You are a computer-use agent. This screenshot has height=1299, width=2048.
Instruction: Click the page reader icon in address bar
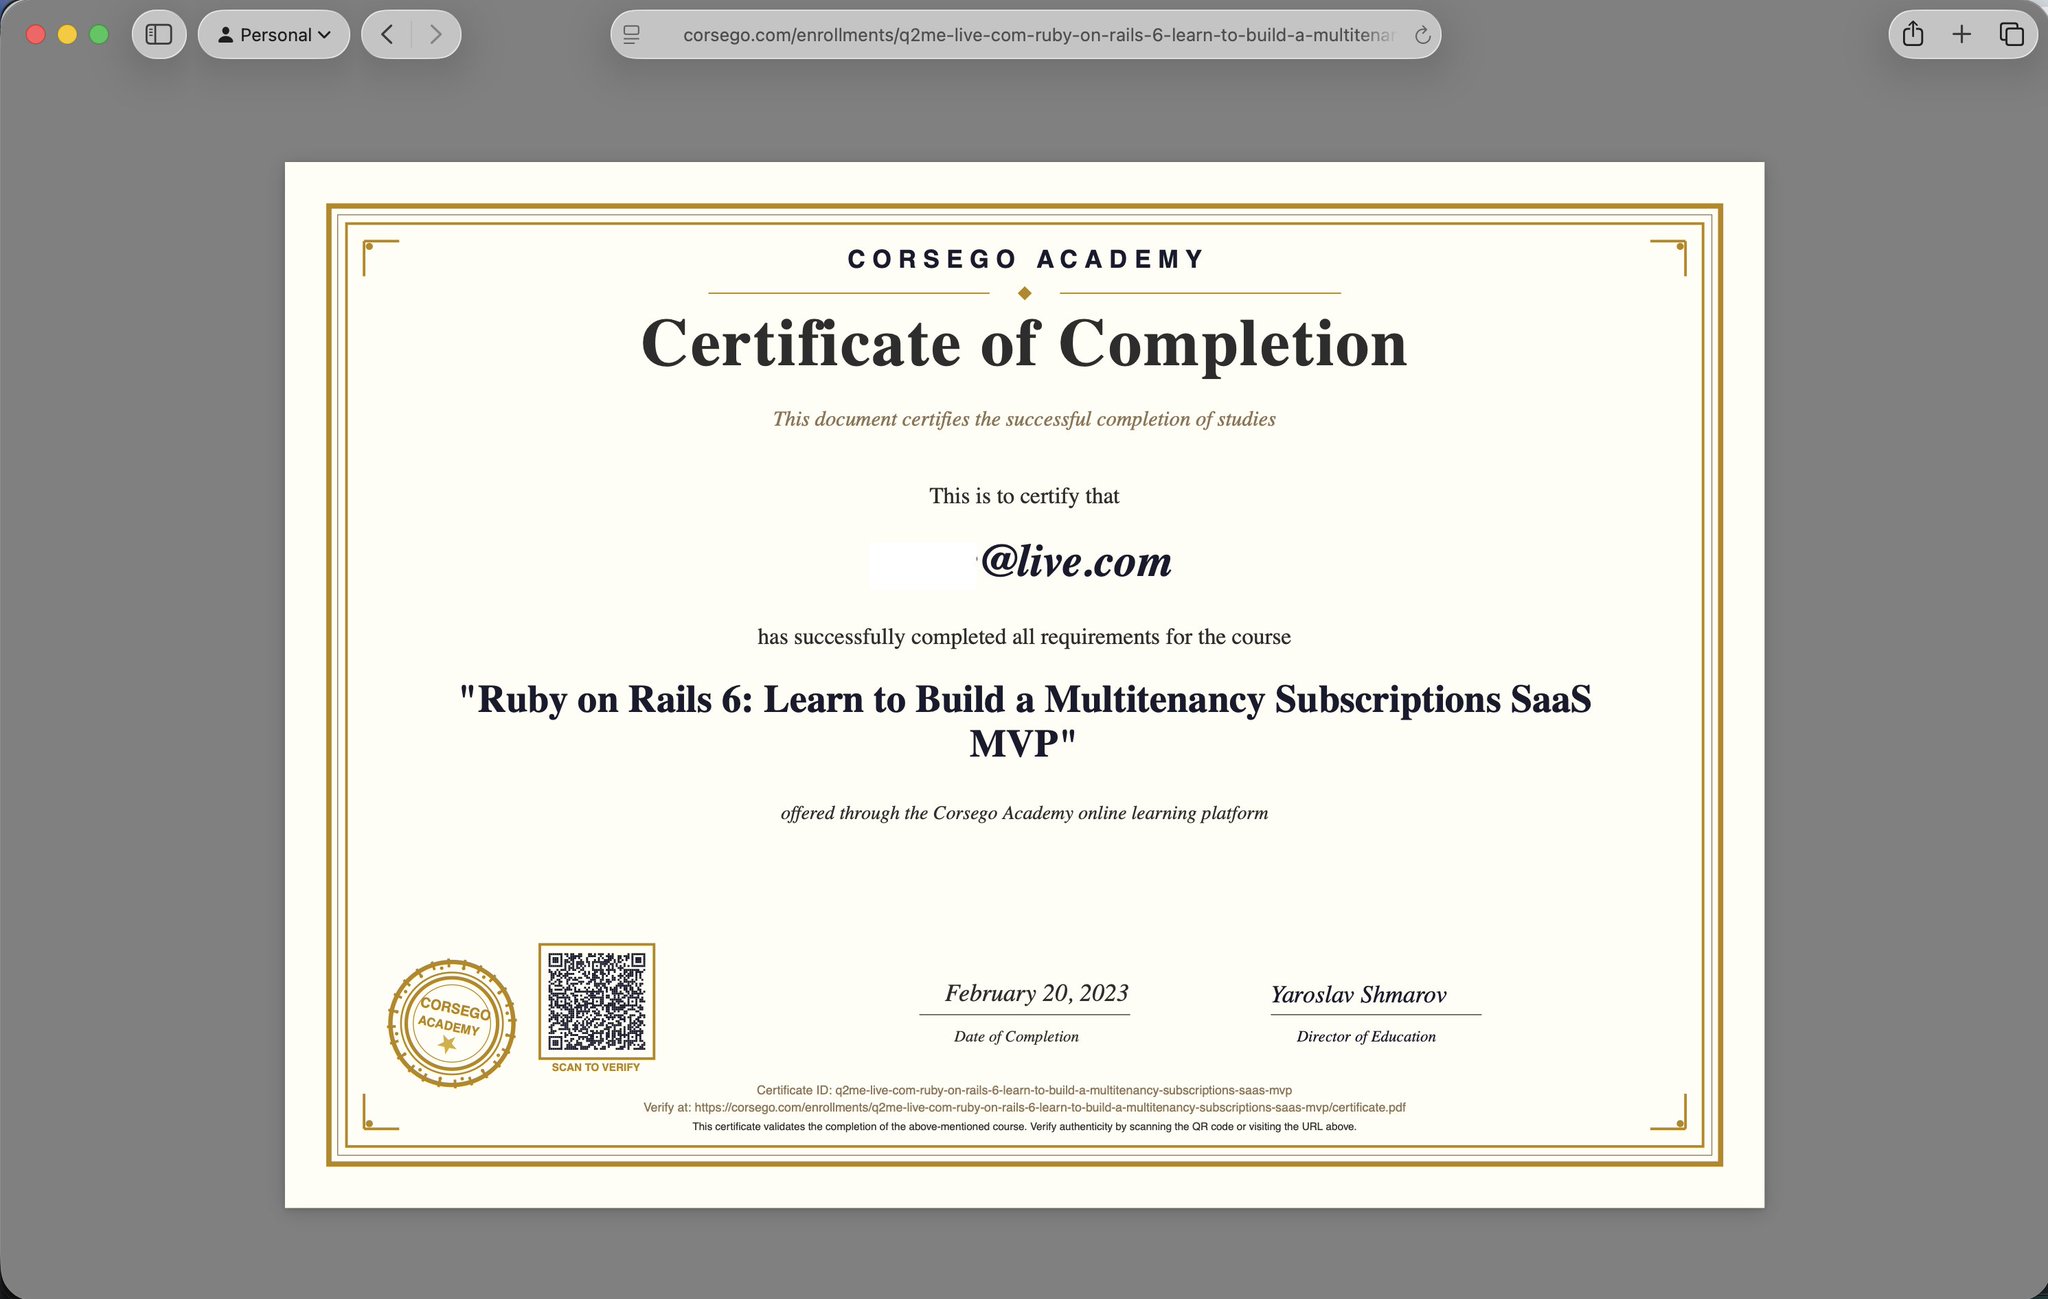click(632, 35)
